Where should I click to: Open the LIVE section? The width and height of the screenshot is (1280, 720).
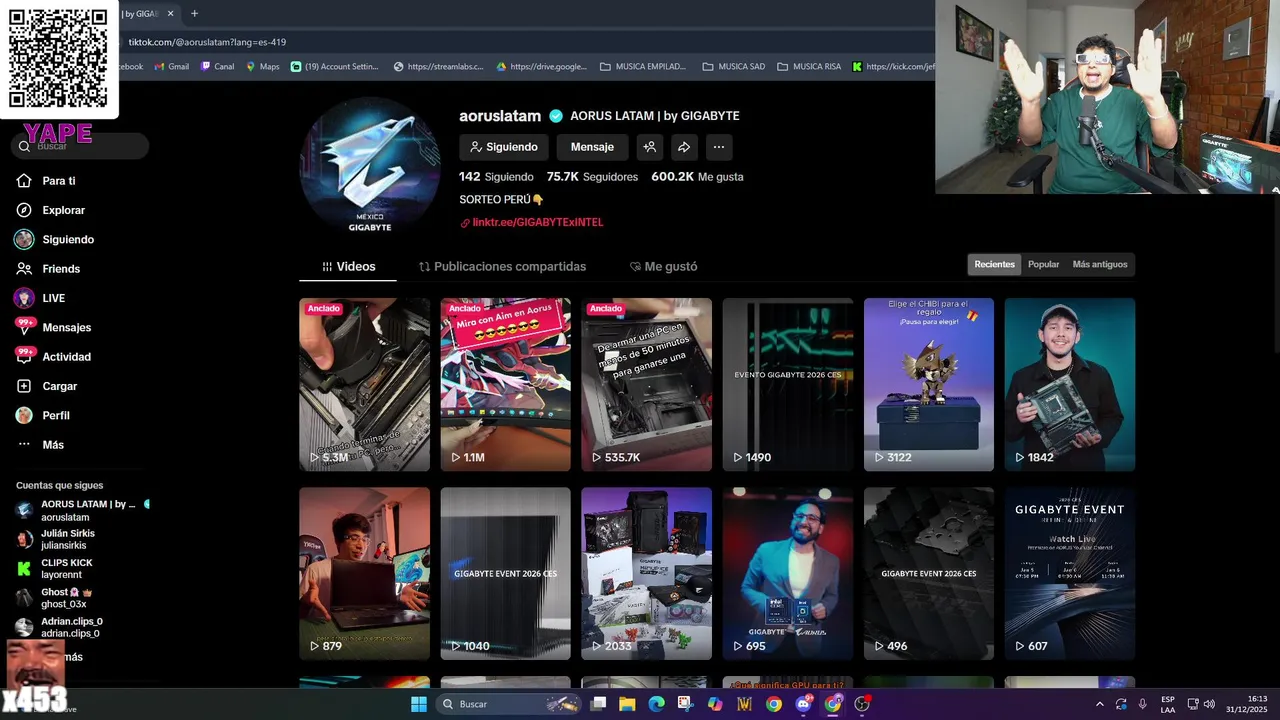53,298
